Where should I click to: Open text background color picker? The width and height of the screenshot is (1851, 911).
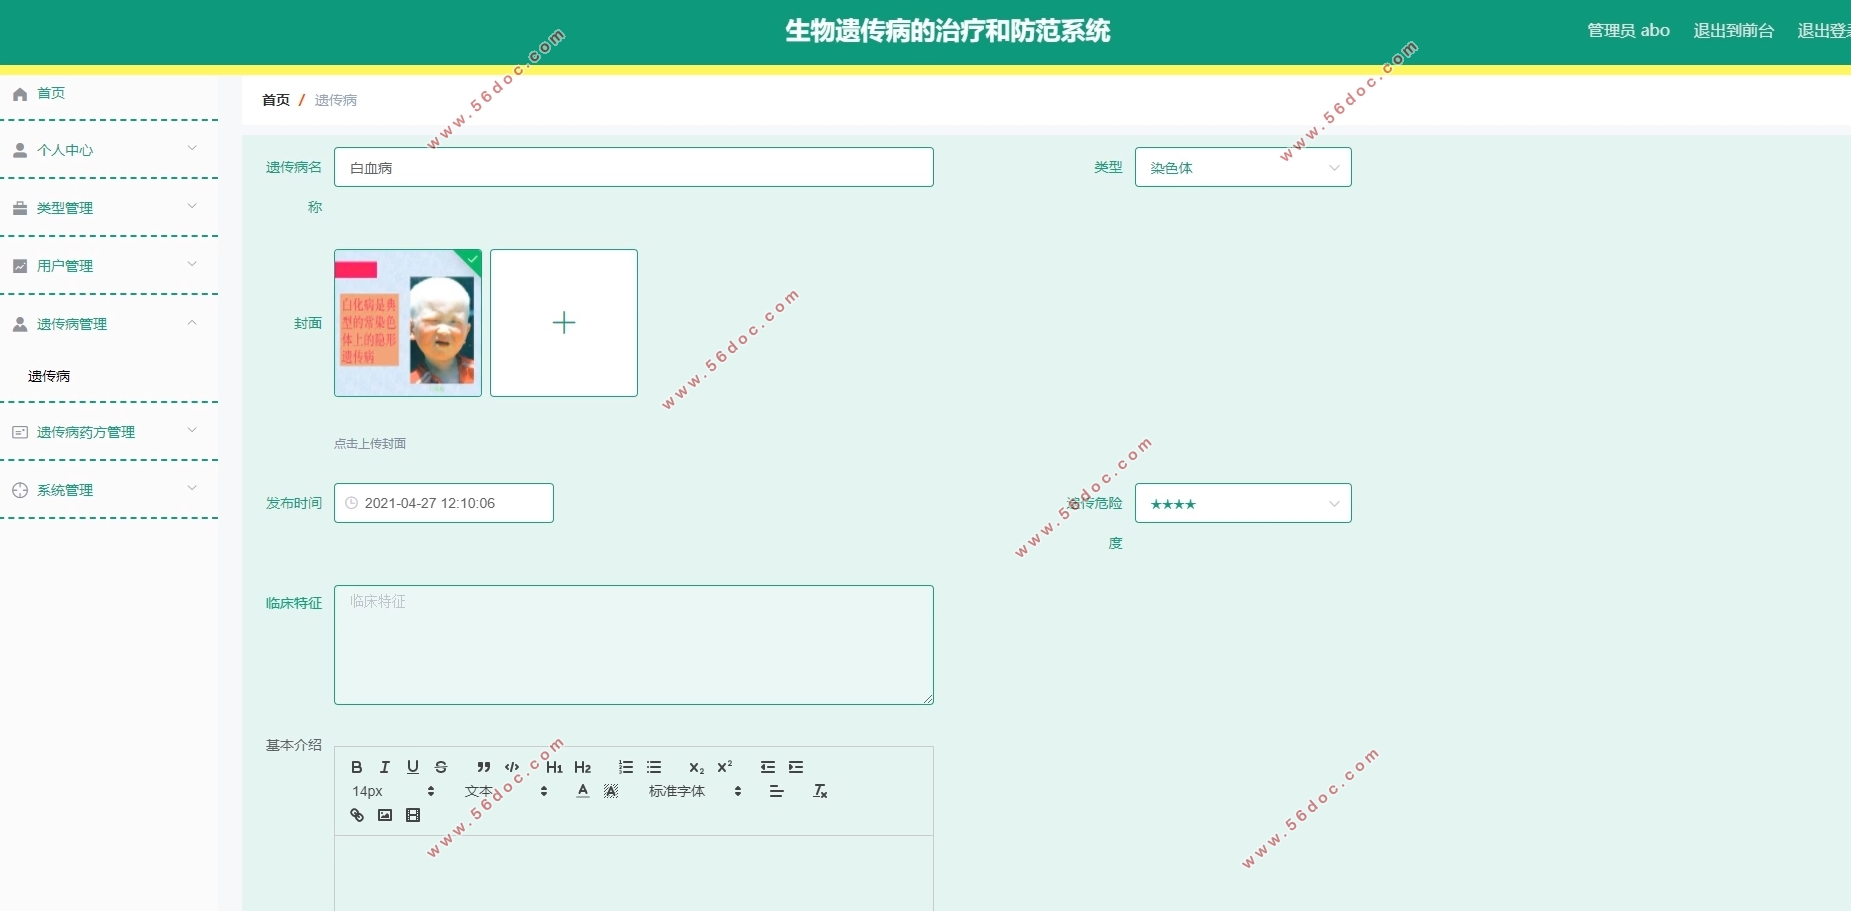(x=611, y=791)
